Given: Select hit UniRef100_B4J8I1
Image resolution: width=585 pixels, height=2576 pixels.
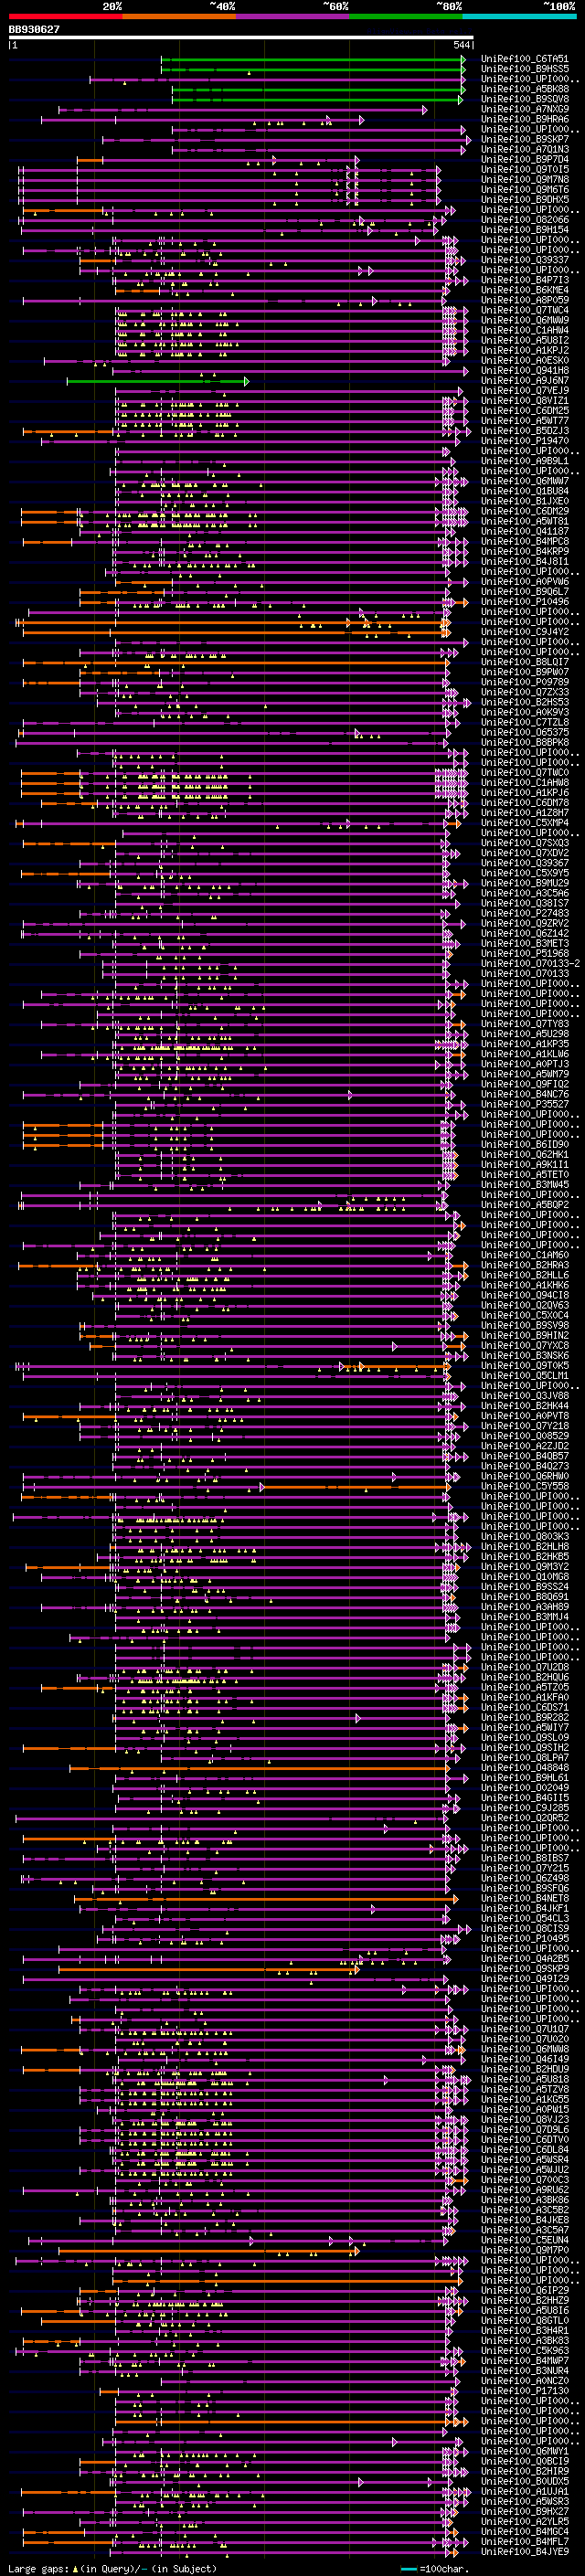Looking at the screenshot, I should tap(525, 562).
